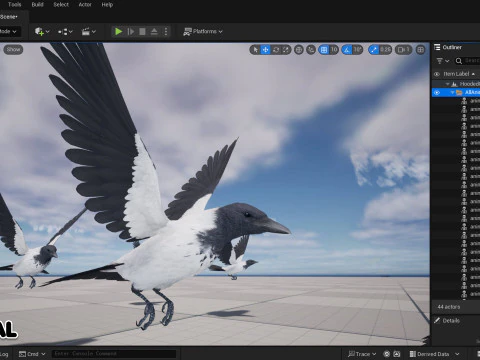Activate the scale tool
This screenshot has height=360, width=480.
click(286, 50)
